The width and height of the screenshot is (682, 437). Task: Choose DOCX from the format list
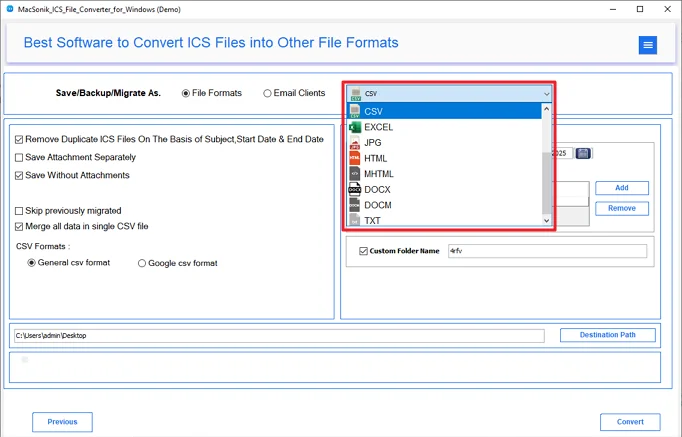pos(444,190)
